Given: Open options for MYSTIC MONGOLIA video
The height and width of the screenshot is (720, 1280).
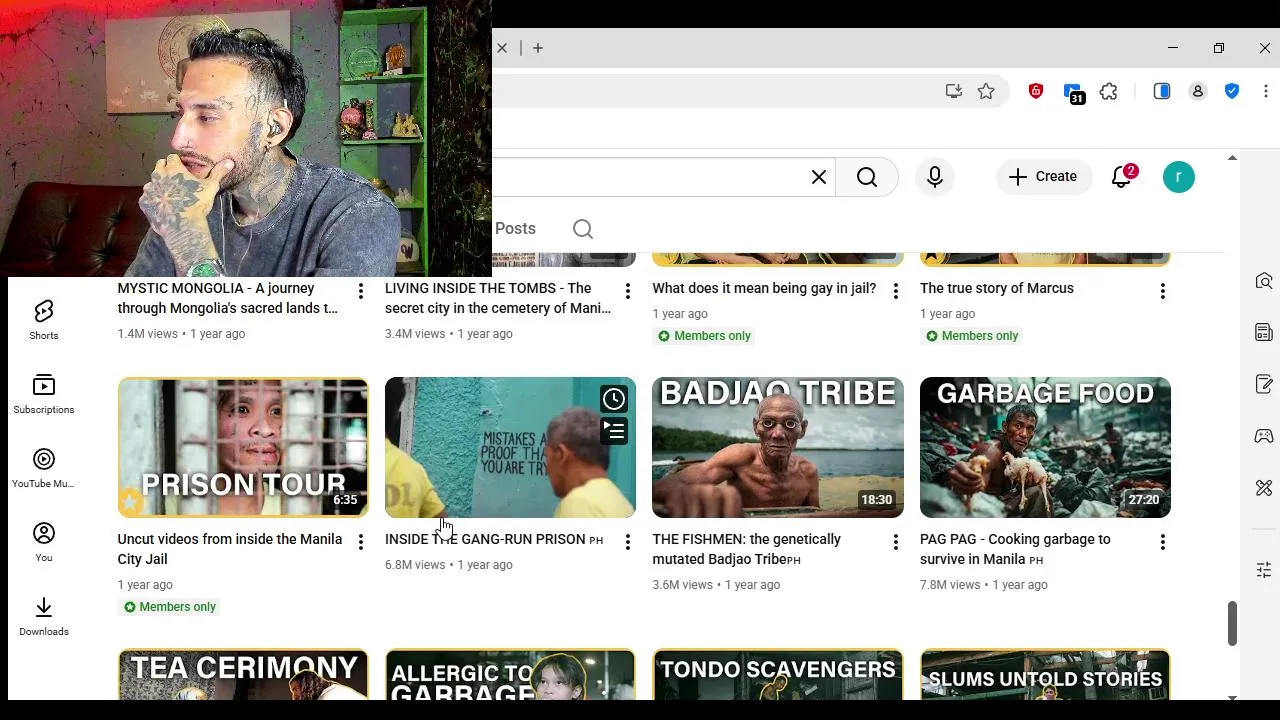Looking at the screenshot, I should pos(360,291).
